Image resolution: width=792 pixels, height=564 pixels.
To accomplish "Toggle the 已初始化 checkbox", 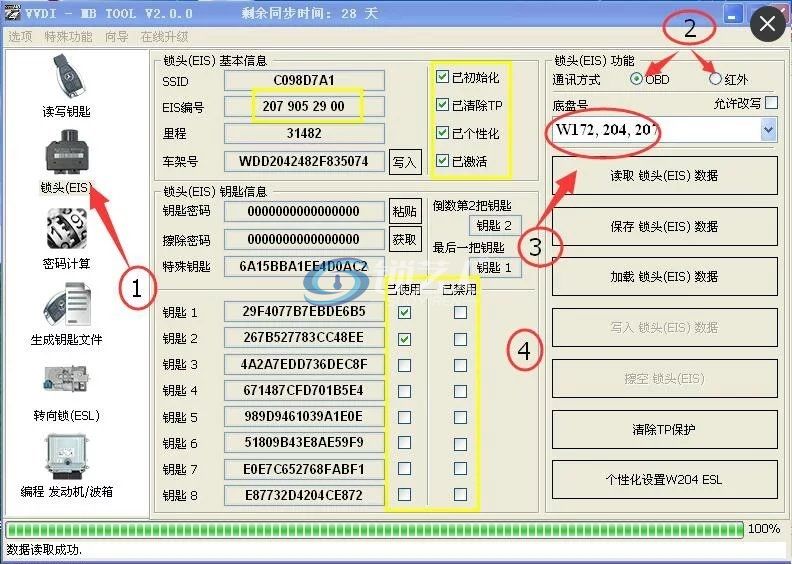I will (442, 77).
